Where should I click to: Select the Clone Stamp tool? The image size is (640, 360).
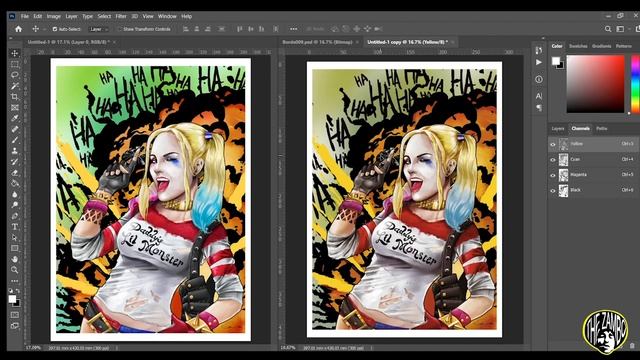point(15,151)
